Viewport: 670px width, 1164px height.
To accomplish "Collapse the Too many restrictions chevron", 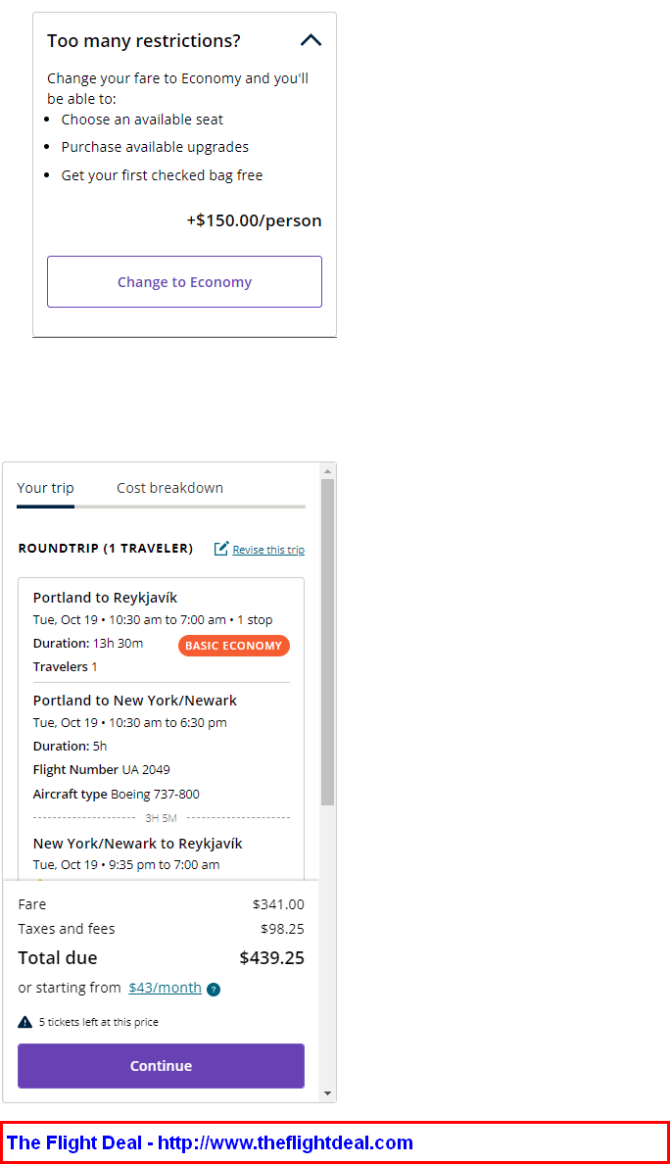I will coord(311,40).
